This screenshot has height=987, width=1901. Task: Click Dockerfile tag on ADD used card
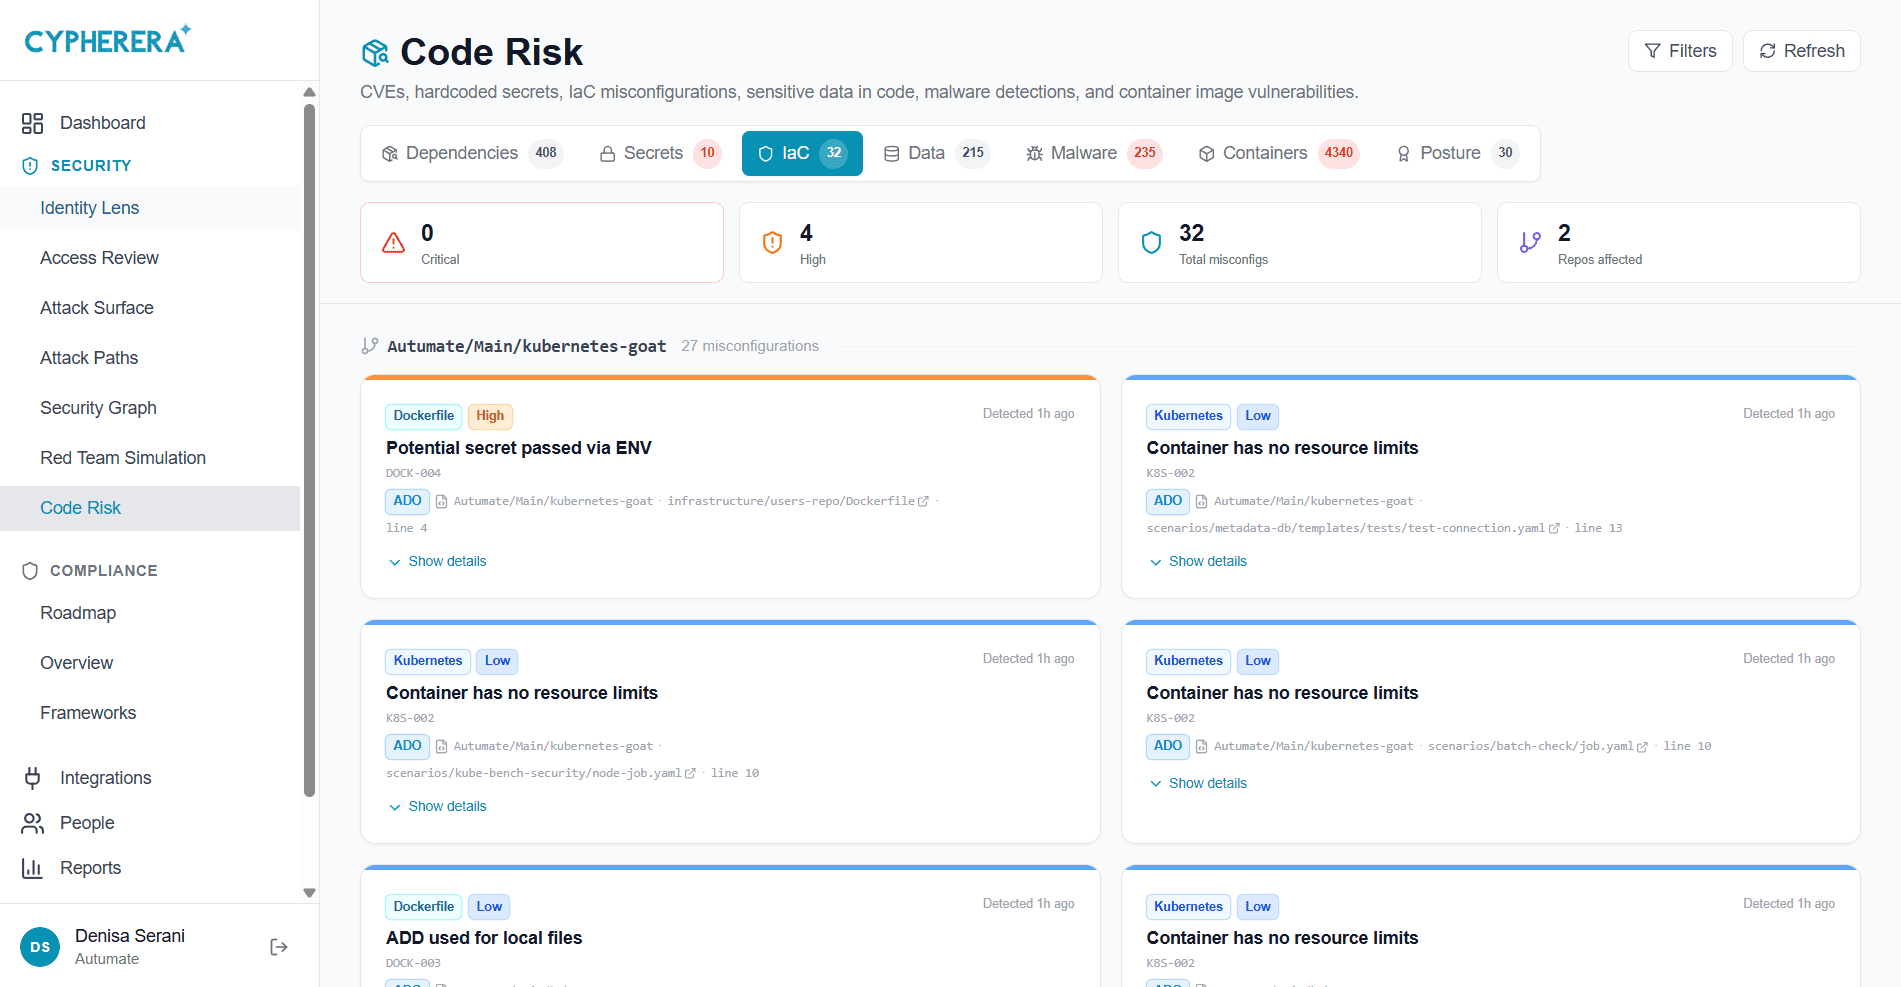(424, 907)
